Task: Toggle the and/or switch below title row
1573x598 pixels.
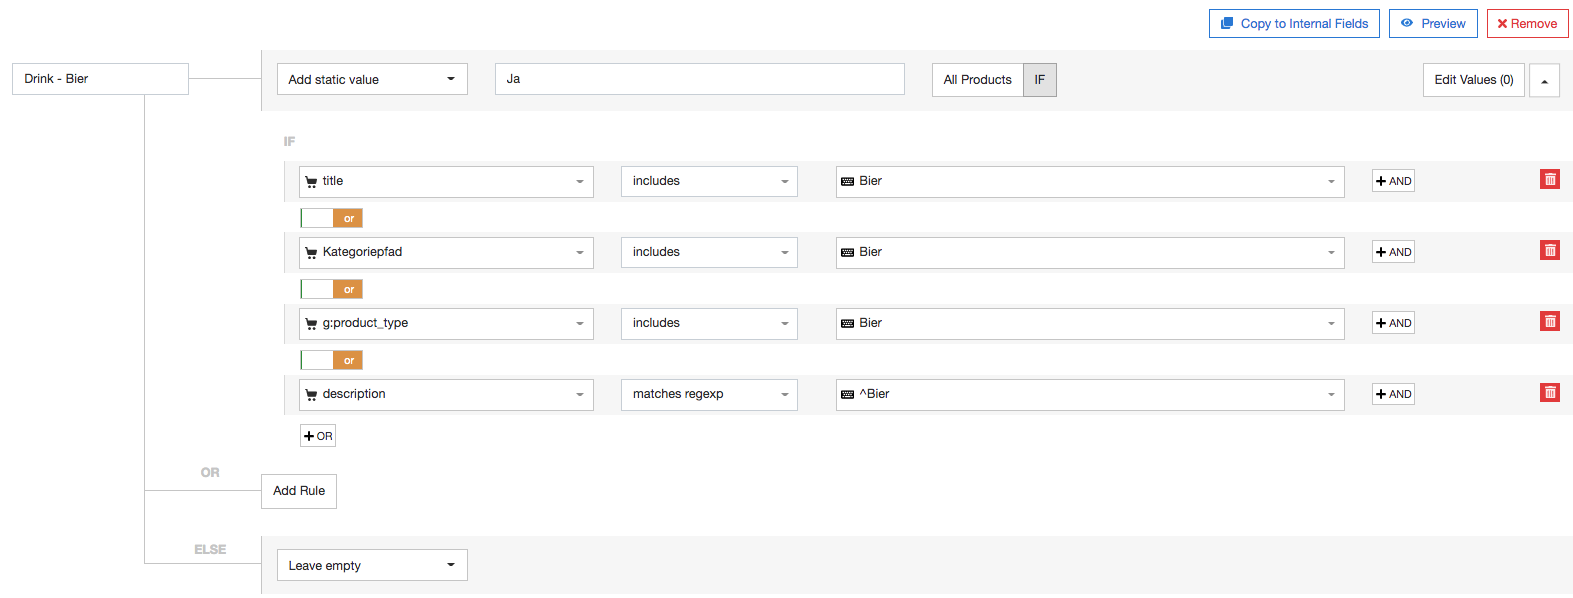Action: (x=332, y=218)
